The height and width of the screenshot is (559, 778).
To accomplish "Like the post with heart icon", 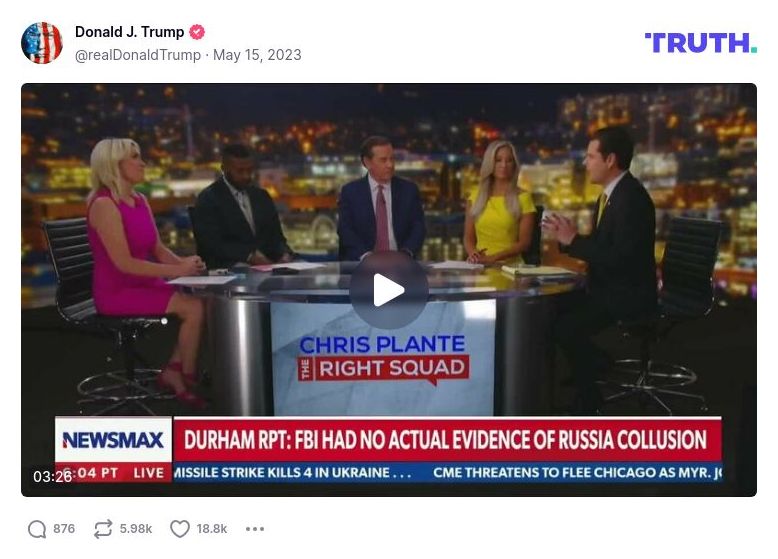I will point(180,529).
